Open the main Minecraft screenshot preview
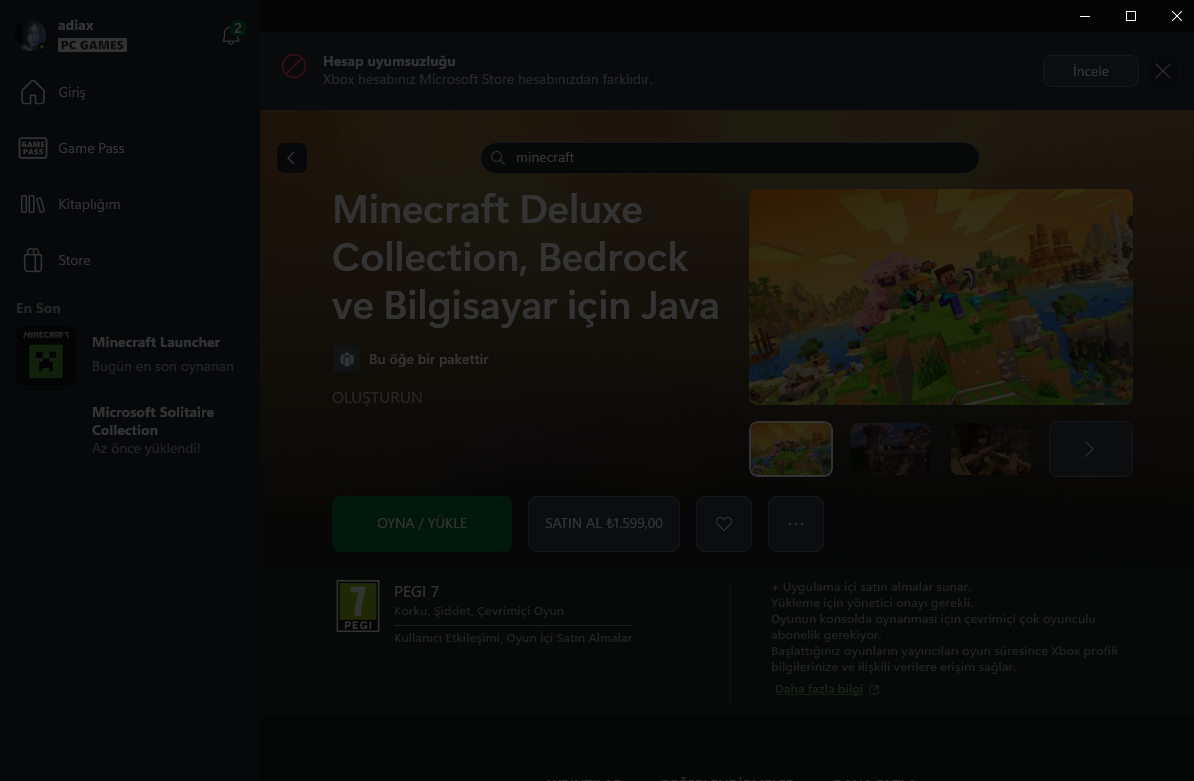Image resolution: width=1194 pixels, height=781 pixels. click(940, 297)
